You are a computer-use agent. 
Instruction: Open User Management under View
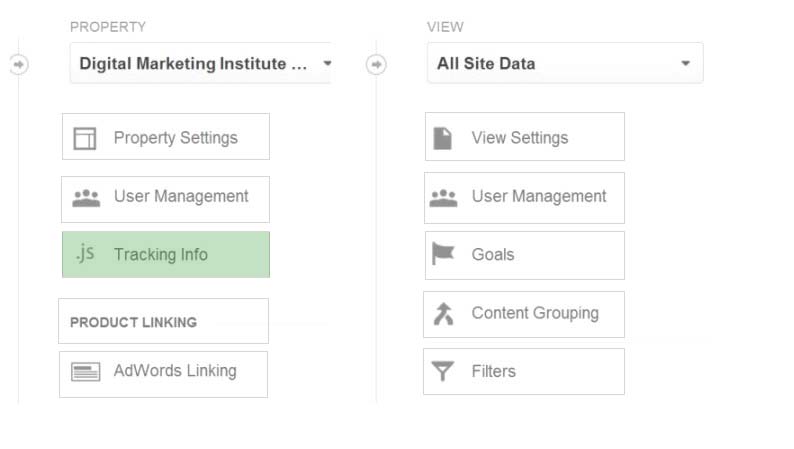[525, 198]
